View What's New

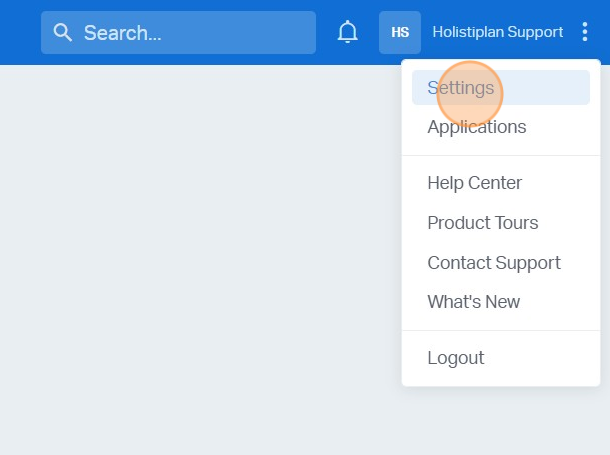click(x=473, y=302)
